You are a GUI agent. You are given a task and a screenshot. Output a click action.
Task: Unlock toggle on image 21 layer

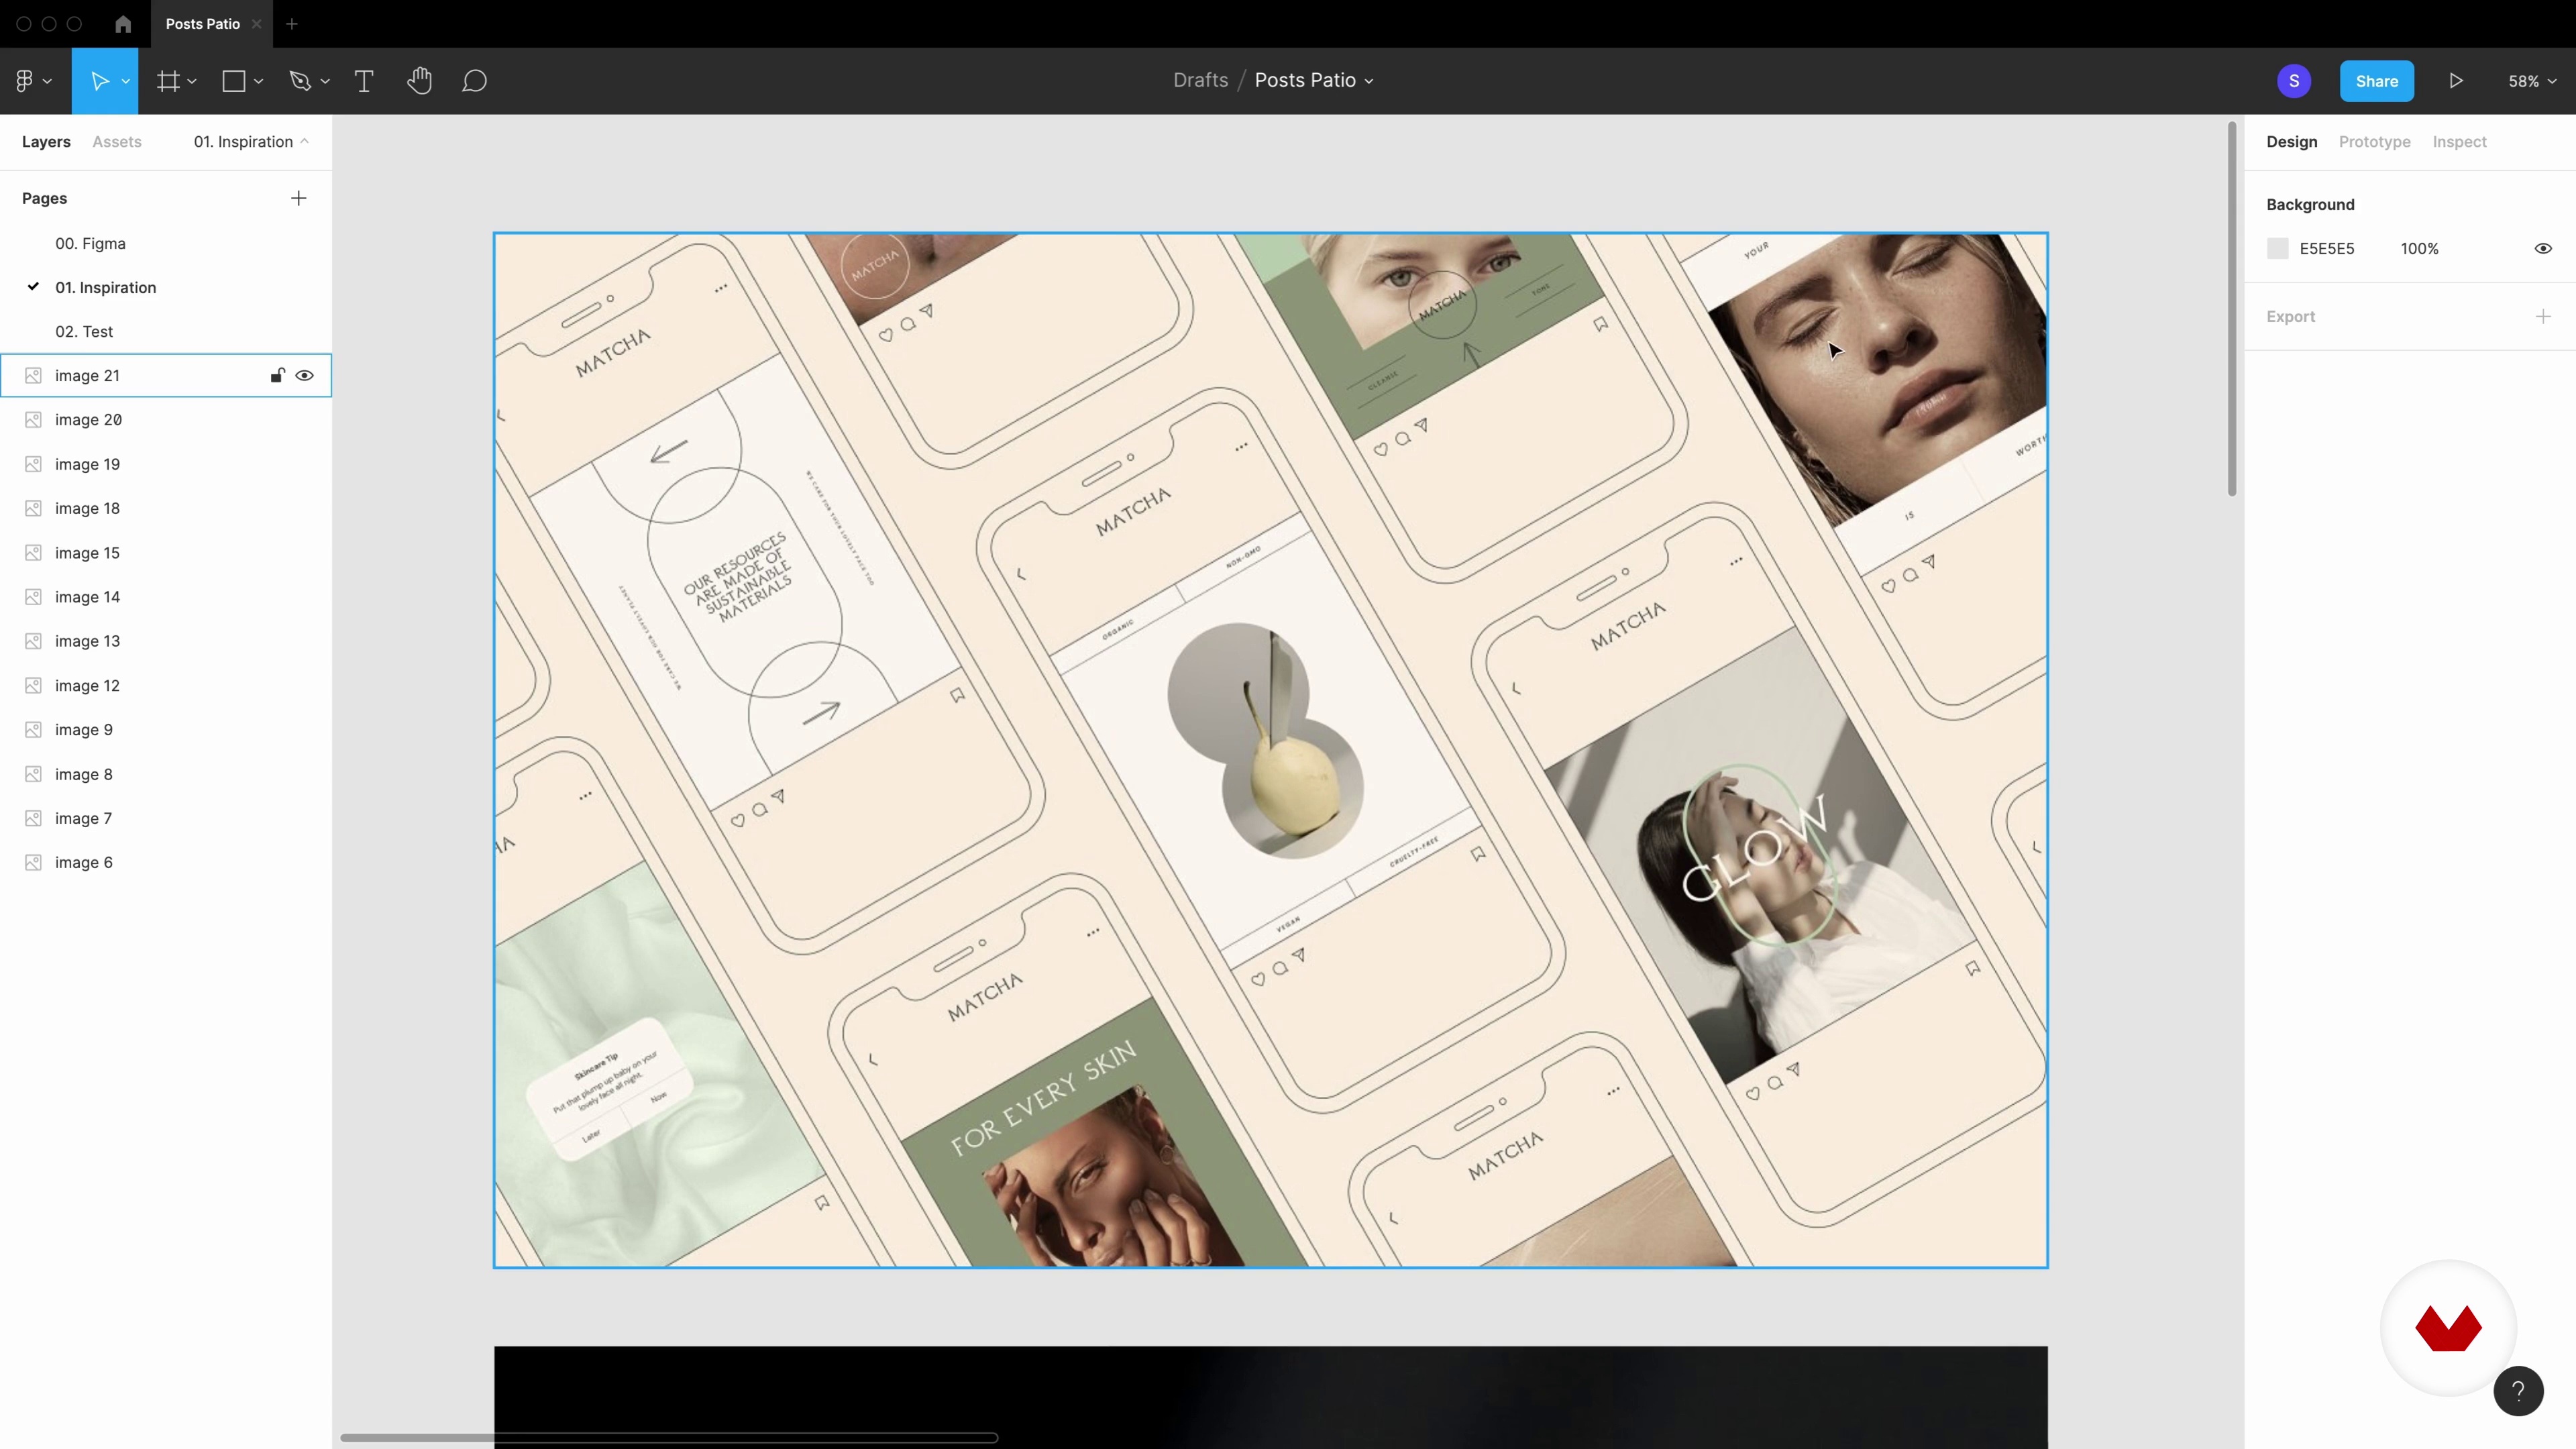(277, 376)
